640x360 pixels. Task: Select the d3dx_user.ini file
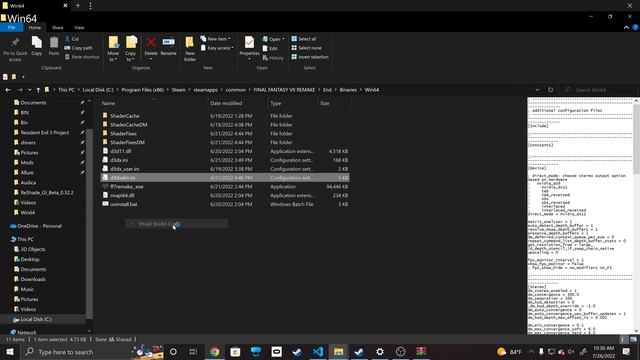(x=124, y=169)
